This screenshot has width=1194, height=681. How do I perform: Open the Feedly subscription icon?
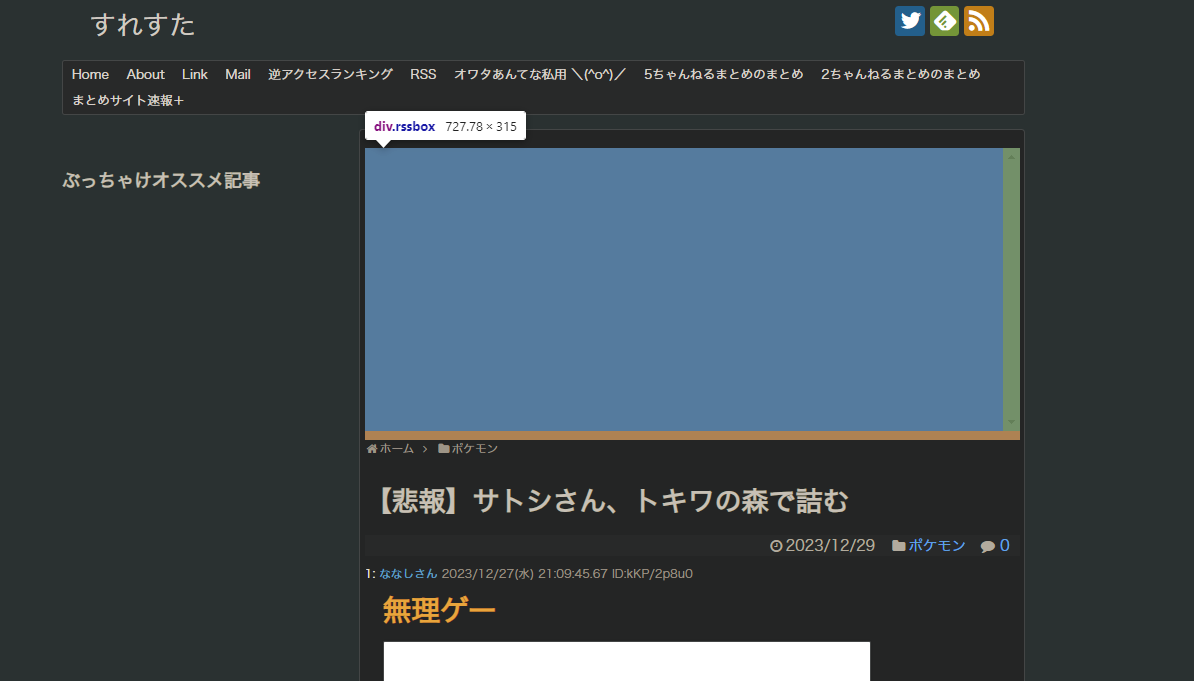click(x=944, y=20)
